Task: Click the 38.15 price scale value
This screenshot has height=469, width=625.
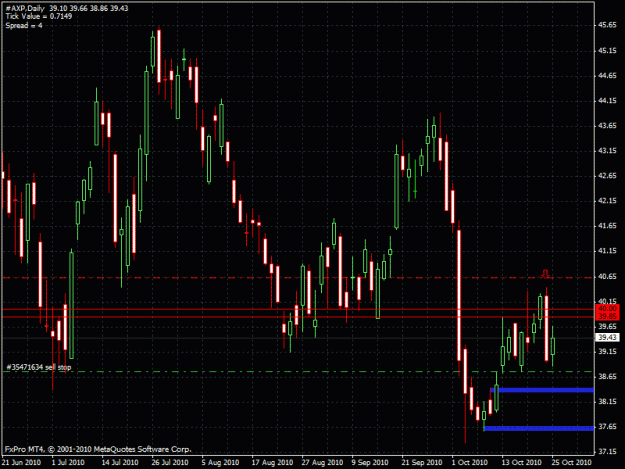Action: [x=607, y=401]
